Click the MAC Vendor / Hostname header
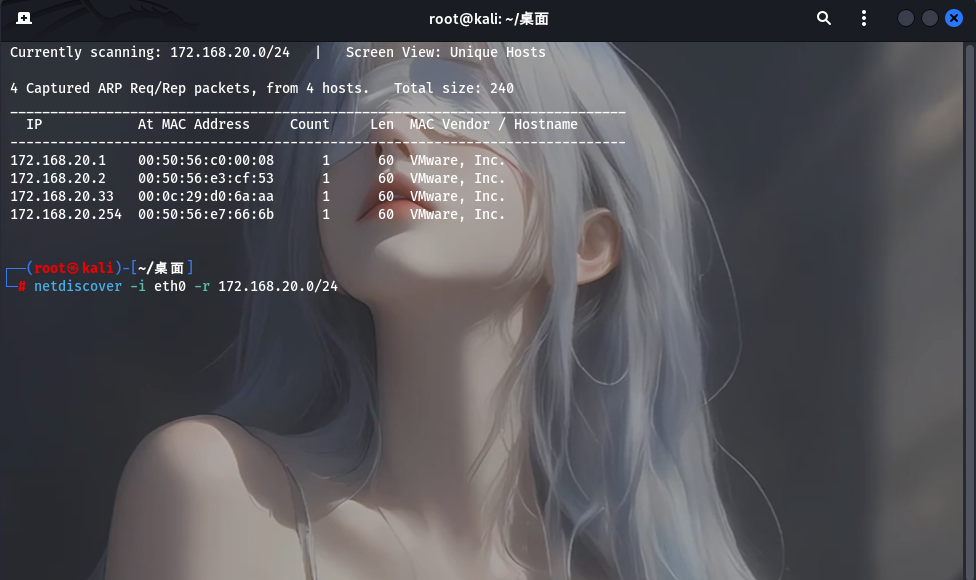 493,124
